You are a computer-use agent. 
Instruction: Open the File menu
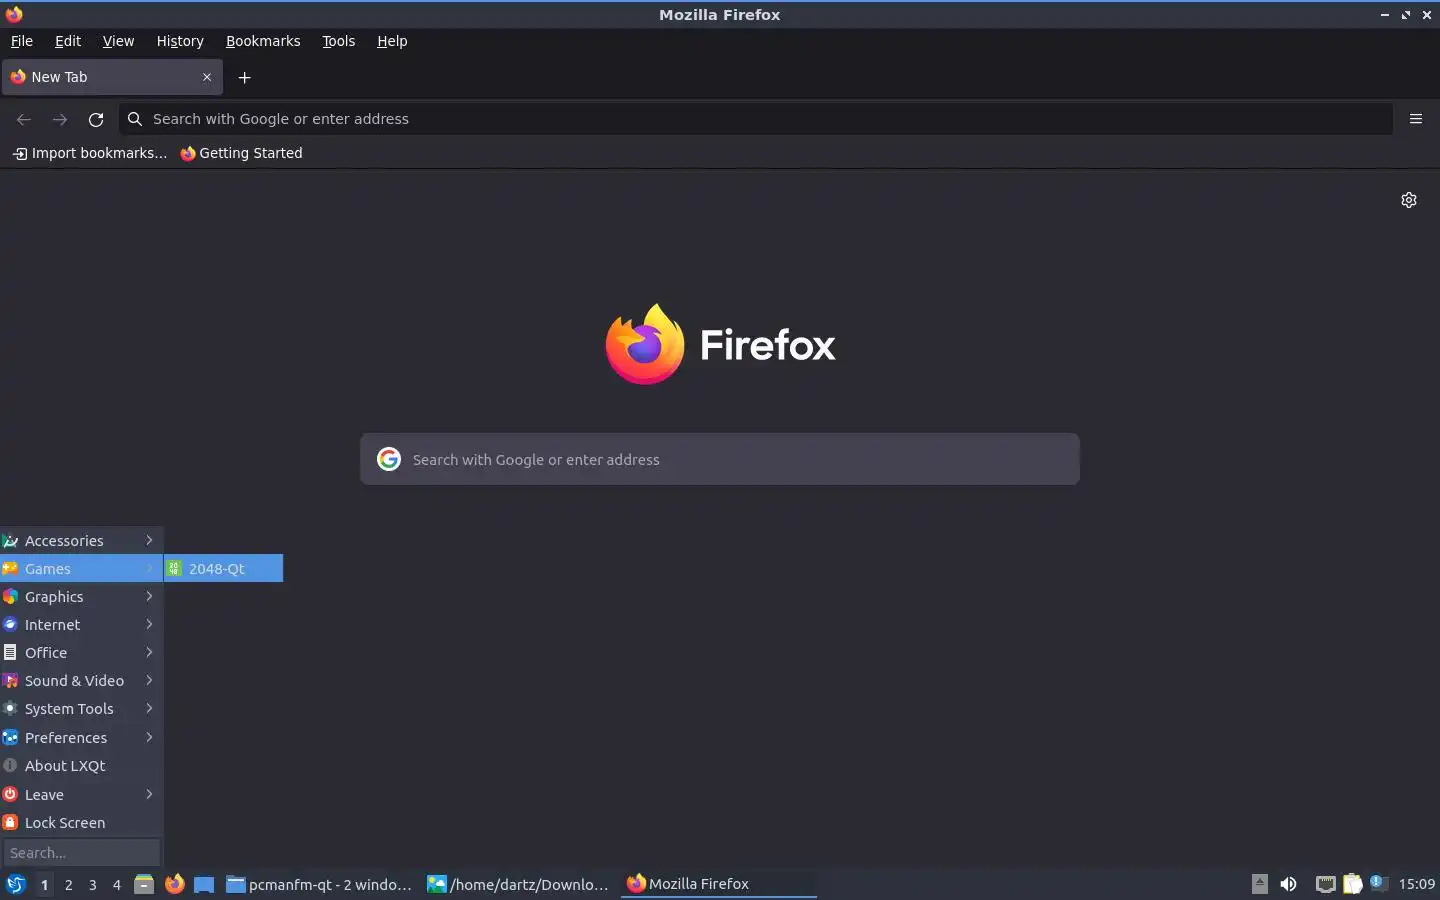(21, 41)
